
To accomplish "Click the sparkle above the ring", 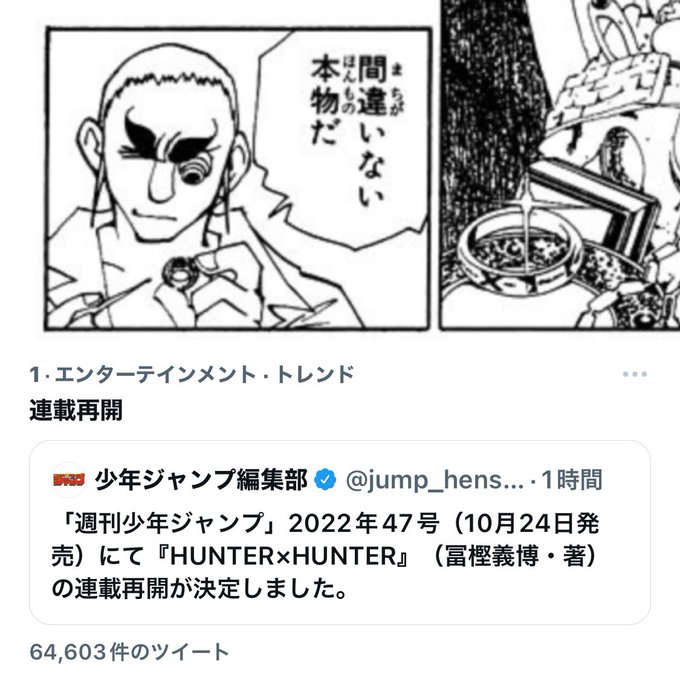I will click(526, 207).
